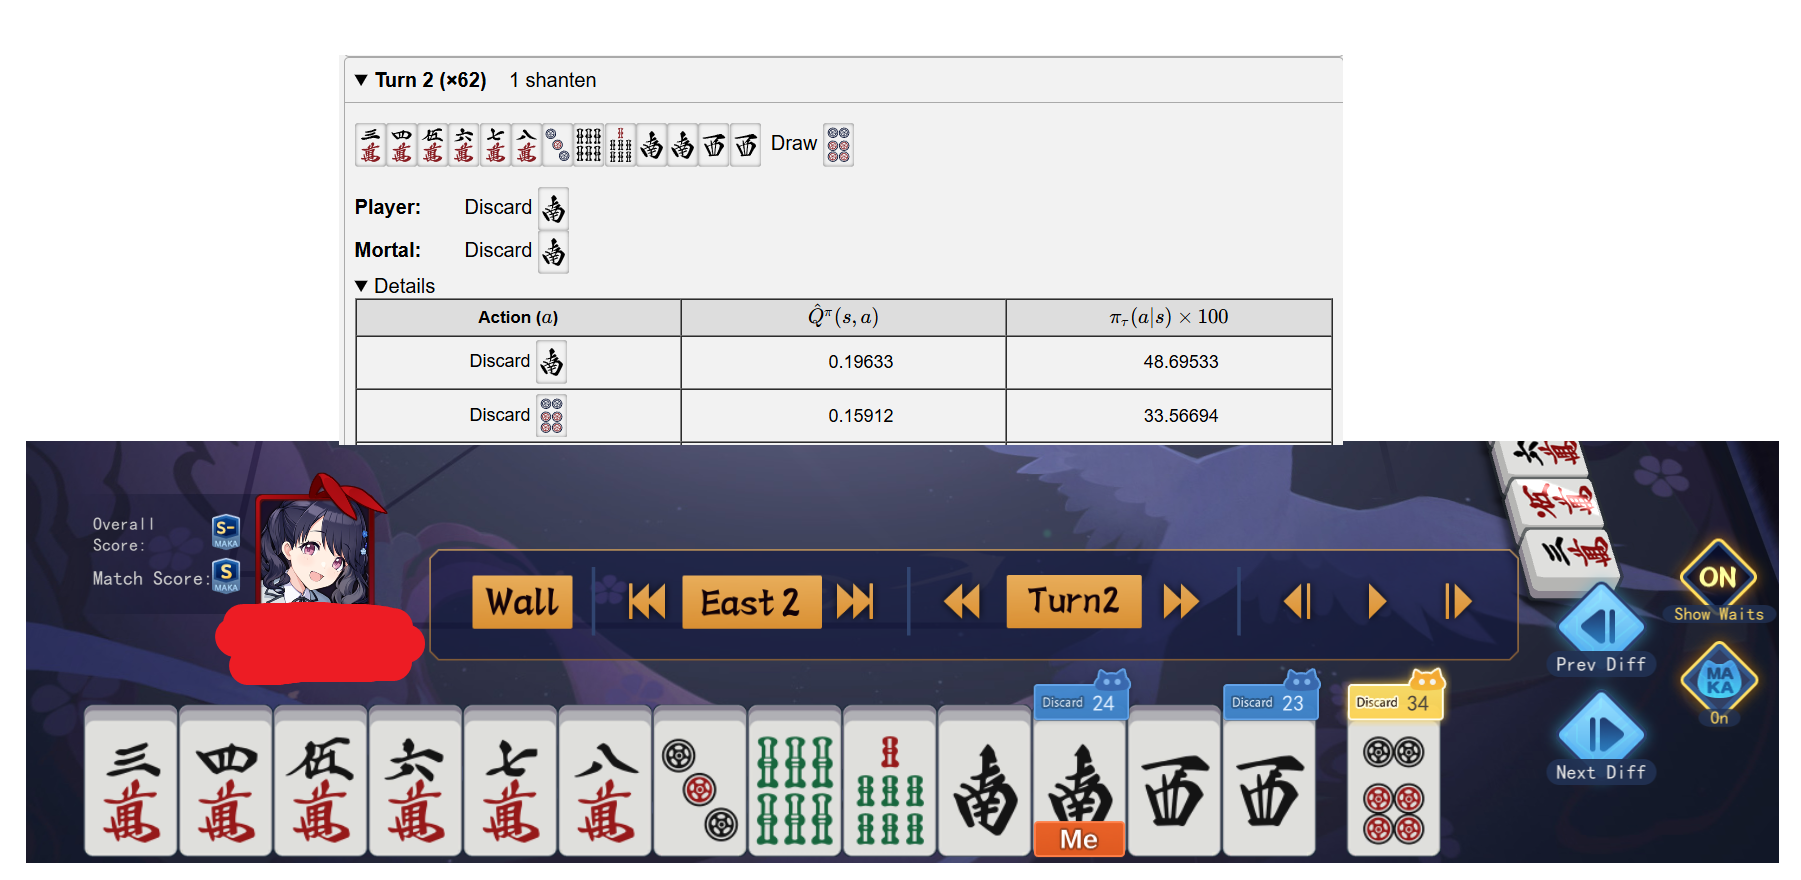Click the East 2 round label
Image resolution: width=1801 pixels, height=880 pixels.
(751, 602)
